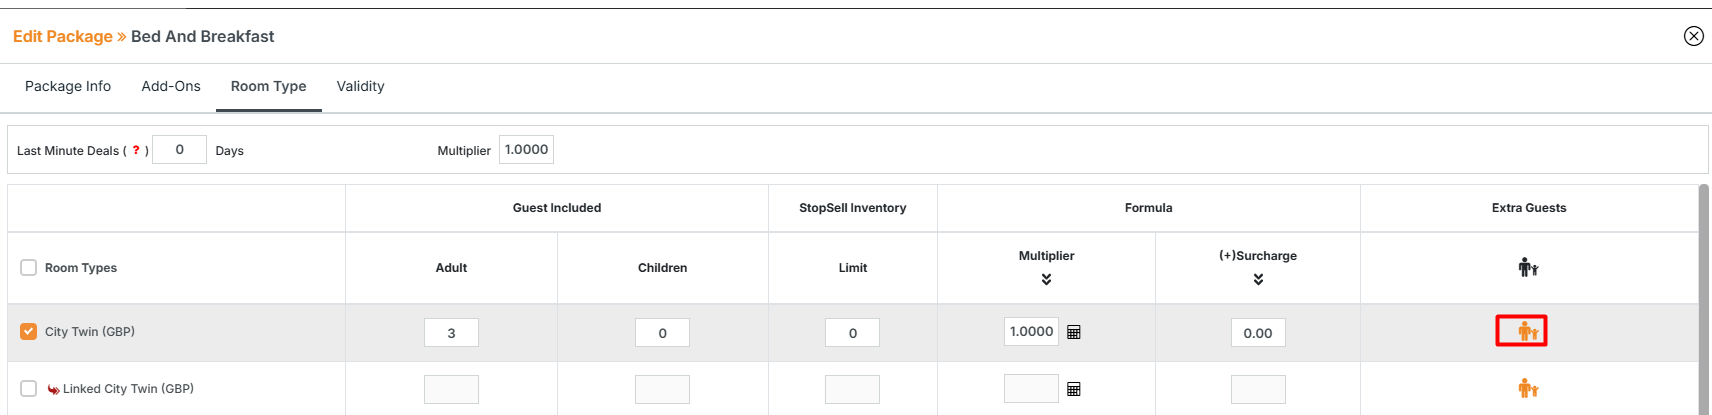Viewport: 1712px width, 415px height.
Task: Uncheck the City Twin (GBP) checkbox
Action: pos(29,331)
